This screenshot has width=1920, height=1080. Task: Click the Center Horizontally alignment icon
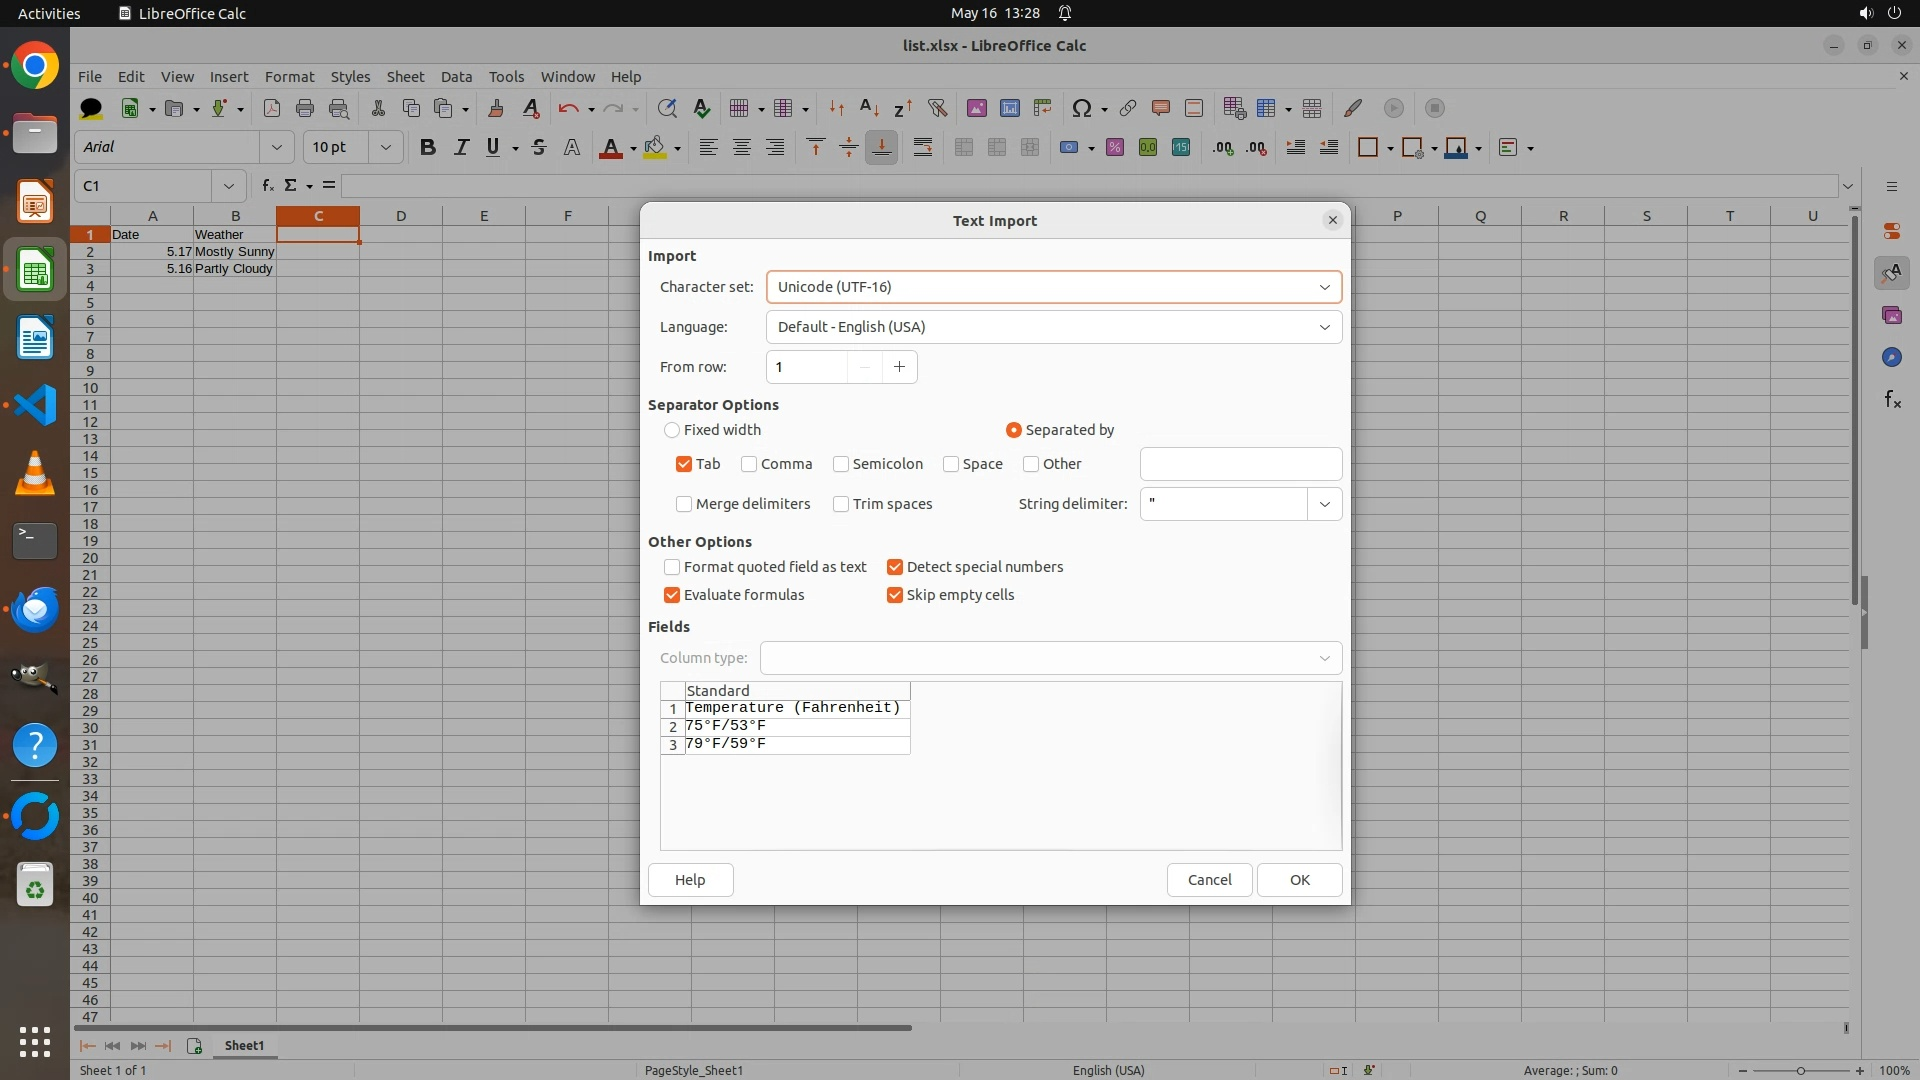(x=742, y=148)
